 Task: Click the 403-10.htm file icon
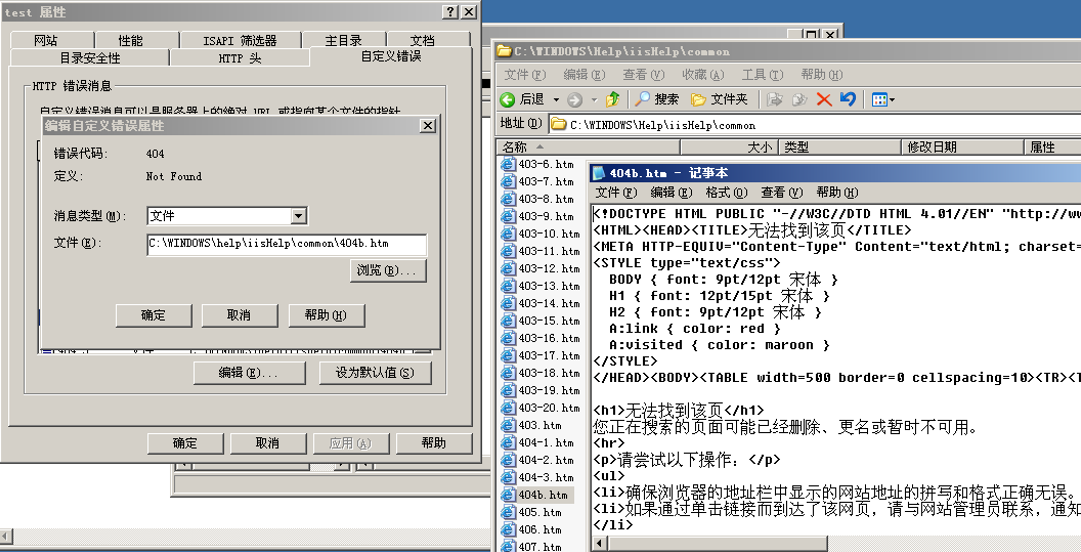(508, 234)
